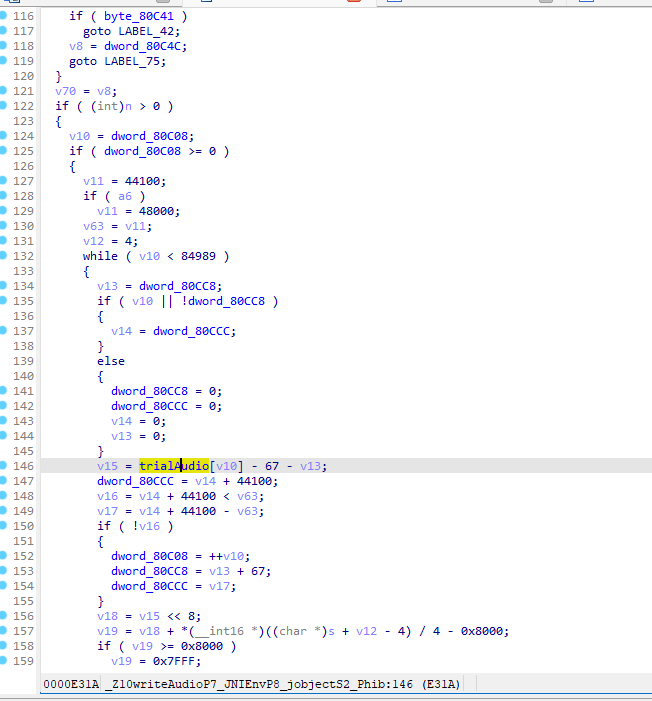This screenshot has height=701, width=652.
Task: Set breakpoint marker beside line 141
Action: tap(3, 390)
